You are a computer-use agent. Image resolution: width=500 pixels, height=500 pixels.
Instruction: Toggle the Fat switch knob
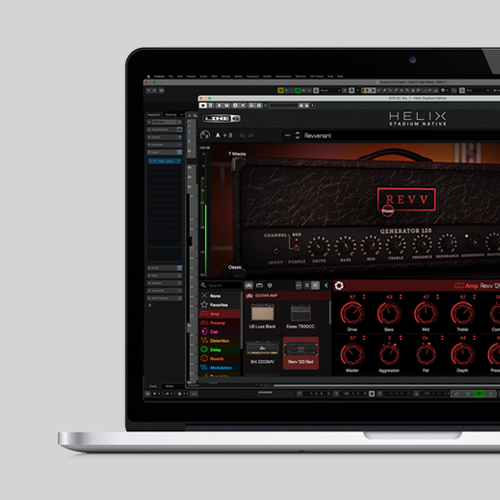pyautogui.click(x=426, y=354)
